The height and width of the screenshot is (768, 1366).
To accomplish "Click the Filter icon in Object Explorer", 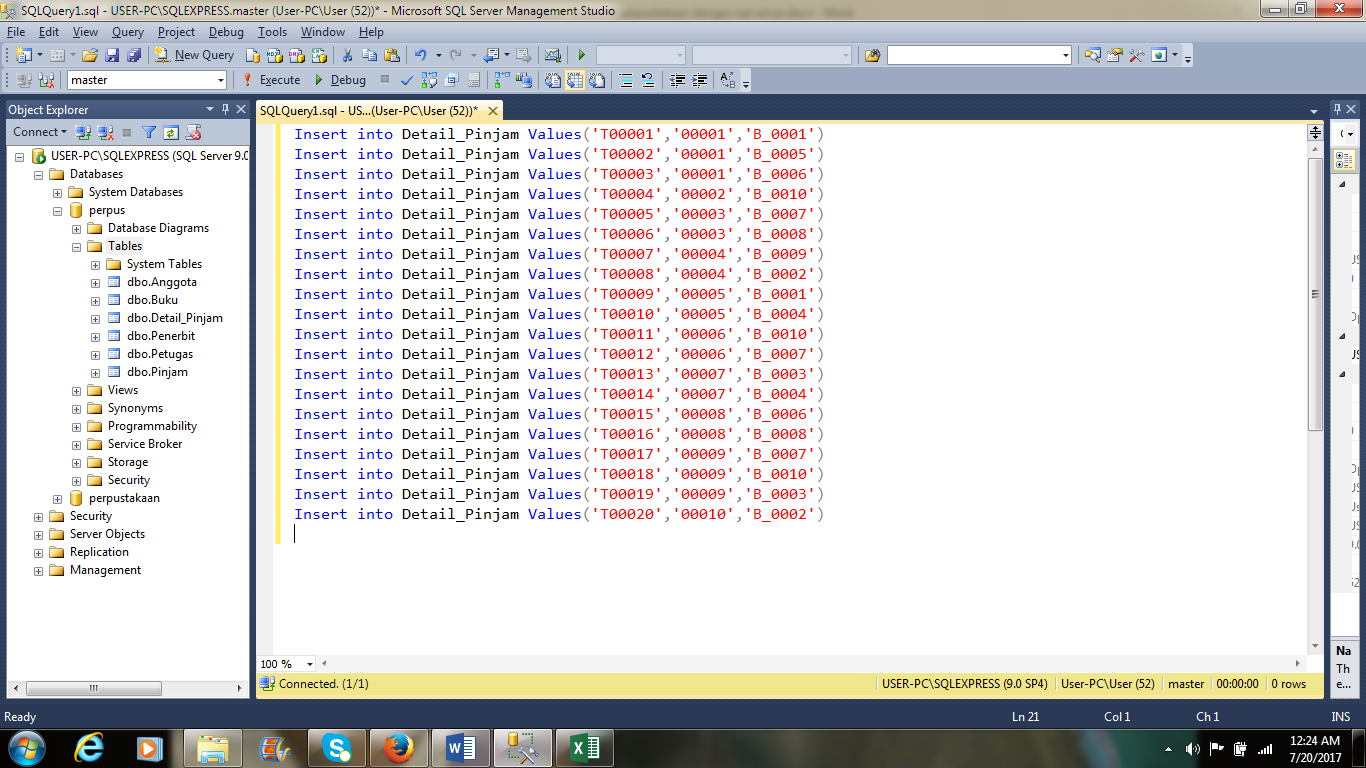I will coord(149,132).
